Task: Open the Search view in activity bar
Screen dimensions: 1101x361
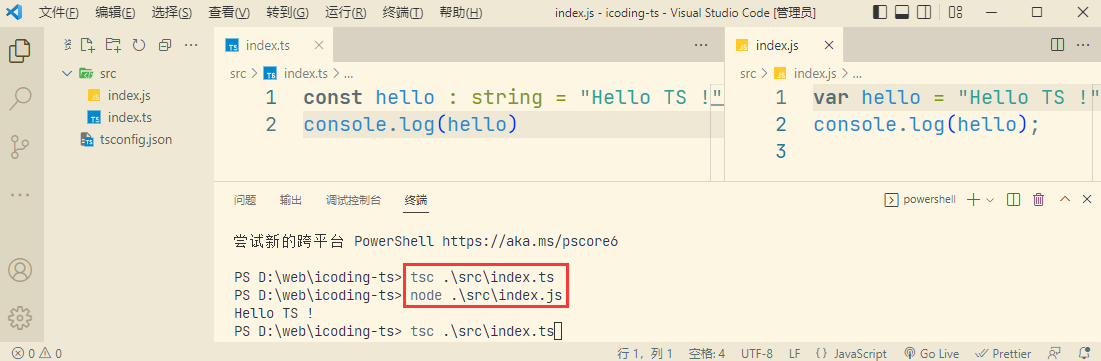Action: click(20, 98)
